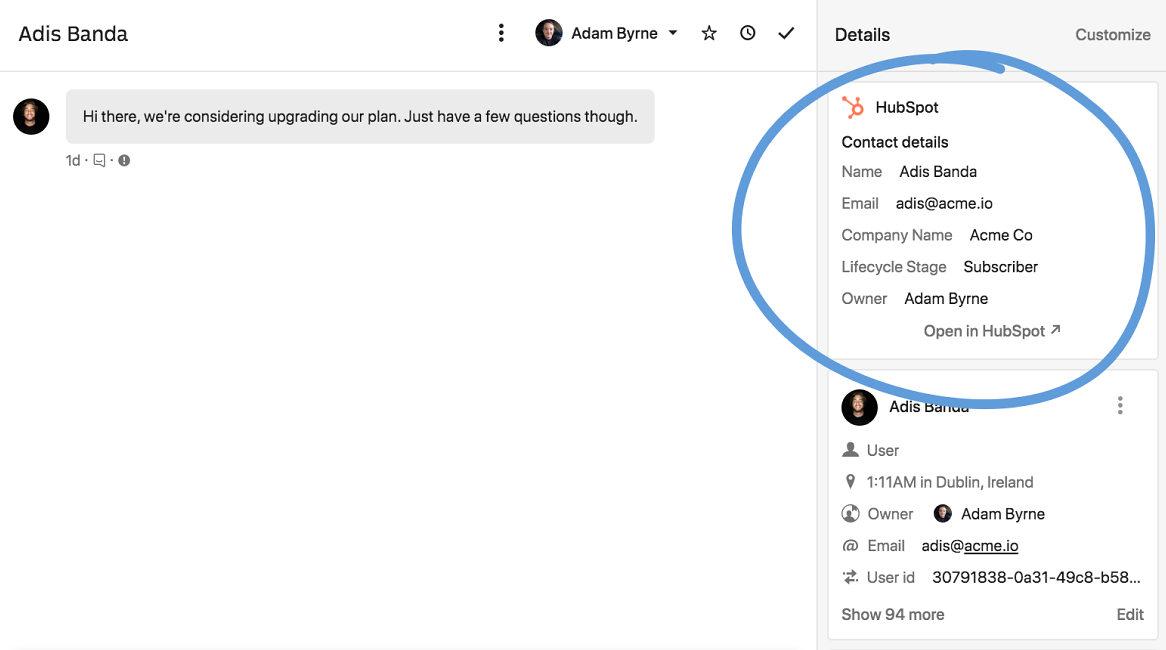The width and height of the screenshot is (1166, 650).
Task: Click HubSpot Name value Adis Banda
Action: (938, 172)
